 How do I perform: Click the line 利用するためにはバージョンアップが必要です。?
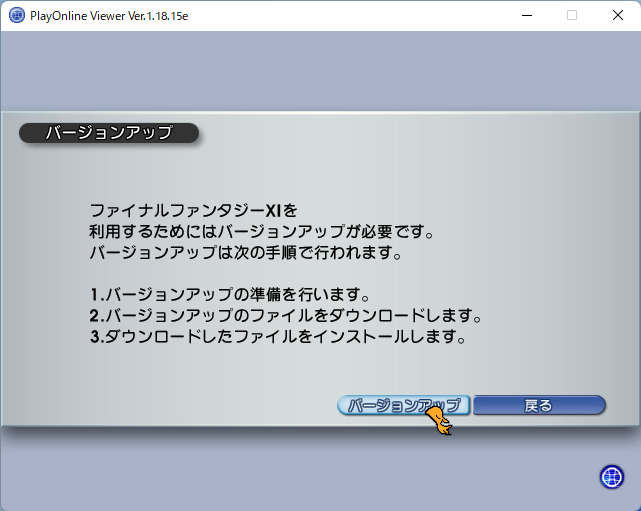262,232
